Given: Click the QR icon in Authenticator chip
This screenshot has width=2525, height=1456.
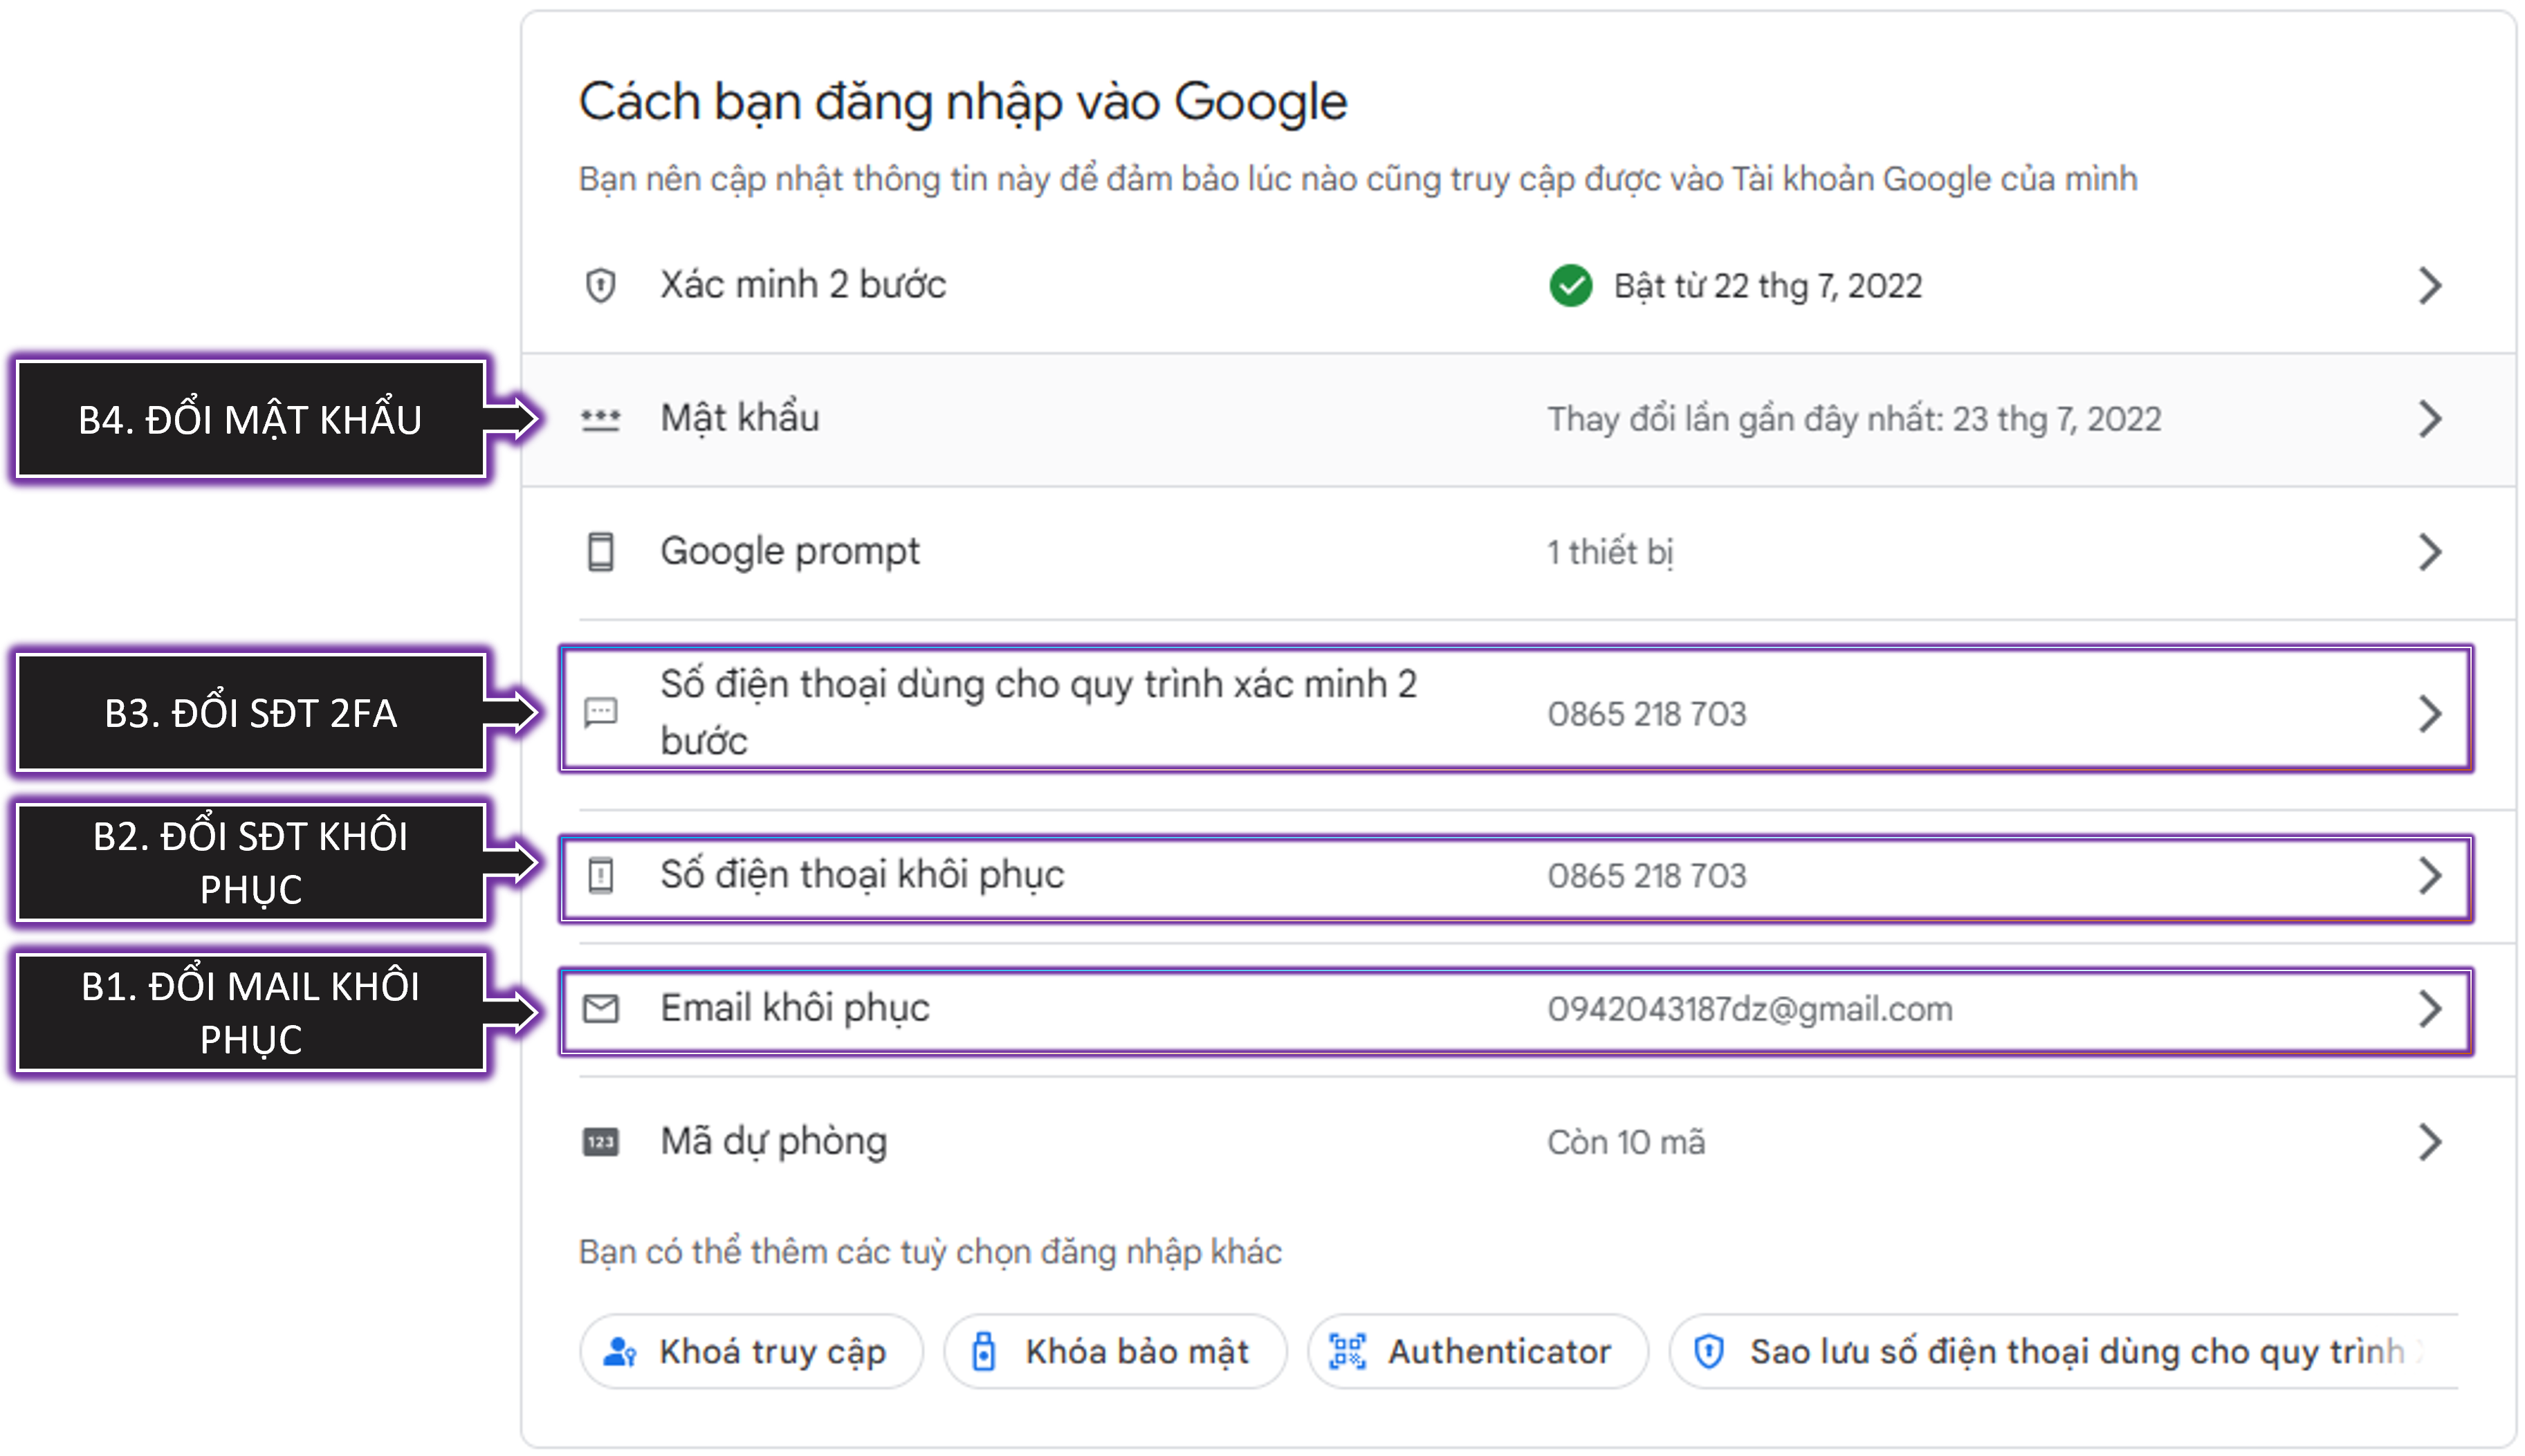Looking at the screenshot, I should [x=1347, y=1352].
